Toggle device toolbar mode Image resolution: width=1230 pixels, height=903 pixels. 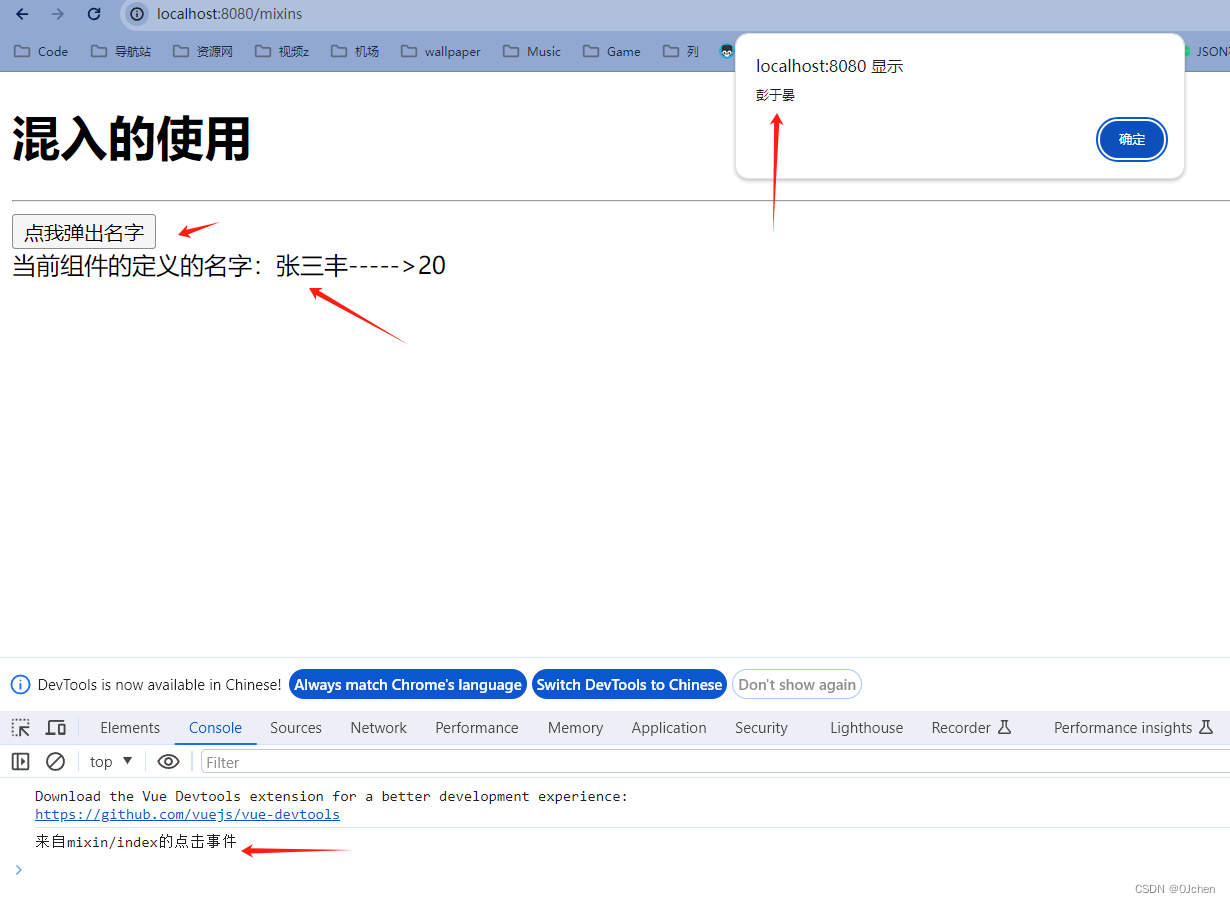[x=56, y=728]
